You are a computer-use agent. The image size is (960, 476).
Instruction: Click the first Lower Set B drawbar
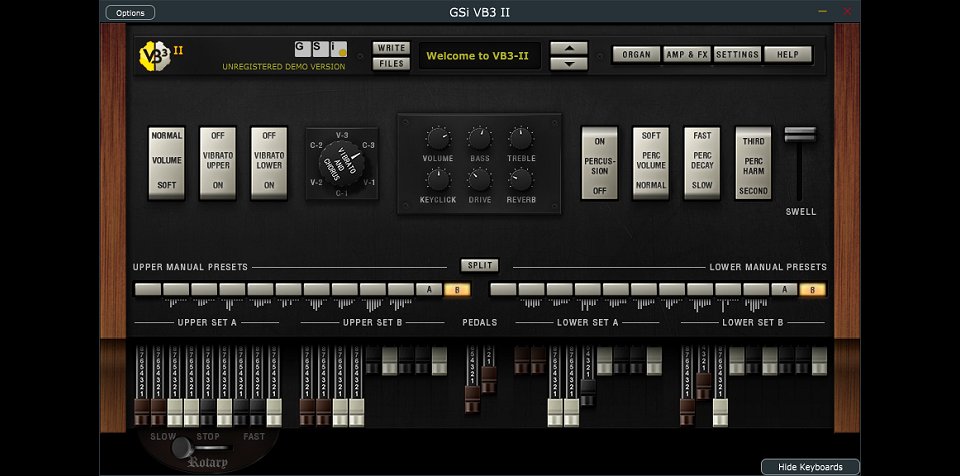(x=687, y=412)
